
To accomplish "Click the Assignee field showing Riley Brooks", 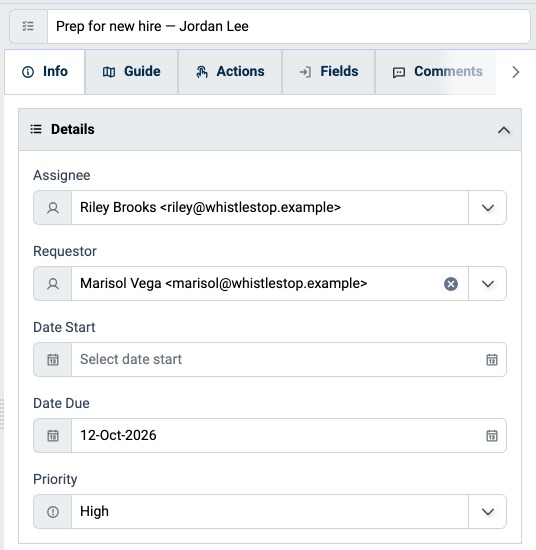I will pyautogui.click(x=269, y=208).
